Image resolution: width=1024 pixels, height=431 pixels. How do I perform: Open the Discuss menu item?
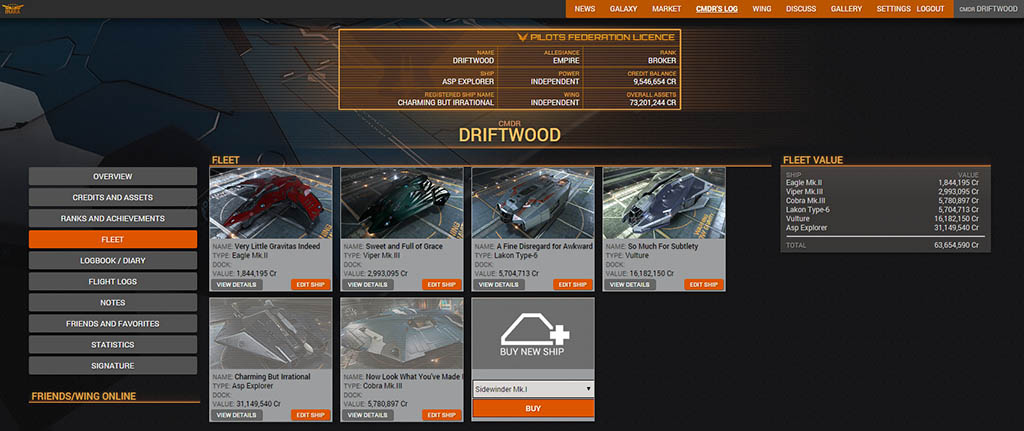[801, 9]
